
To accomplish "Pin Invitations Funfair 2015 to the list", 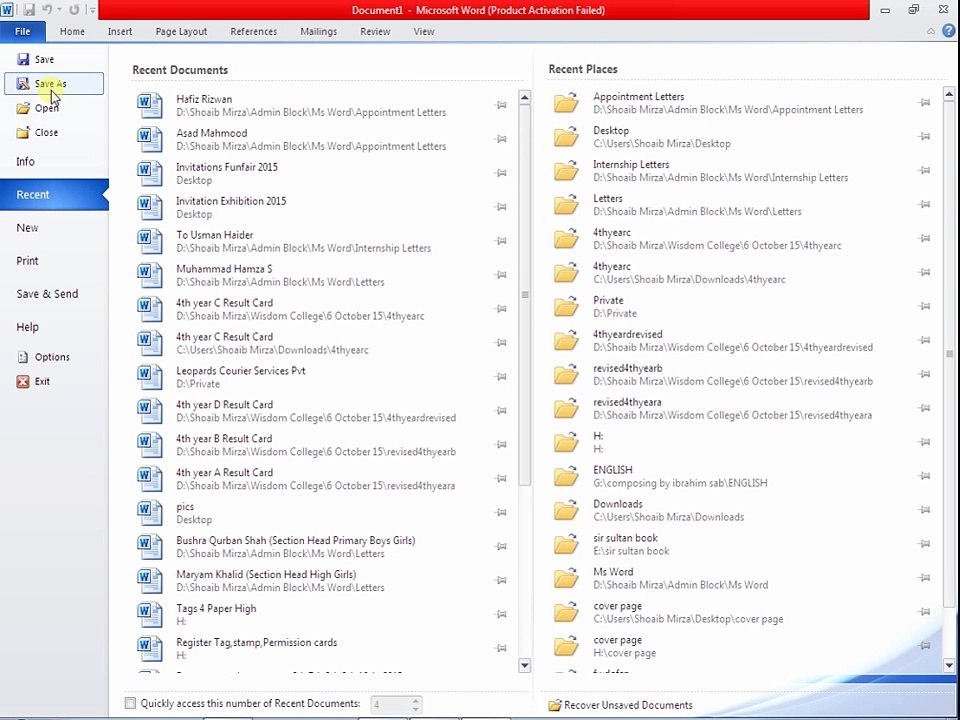I will pyautogui.click(x=501, y=173).
